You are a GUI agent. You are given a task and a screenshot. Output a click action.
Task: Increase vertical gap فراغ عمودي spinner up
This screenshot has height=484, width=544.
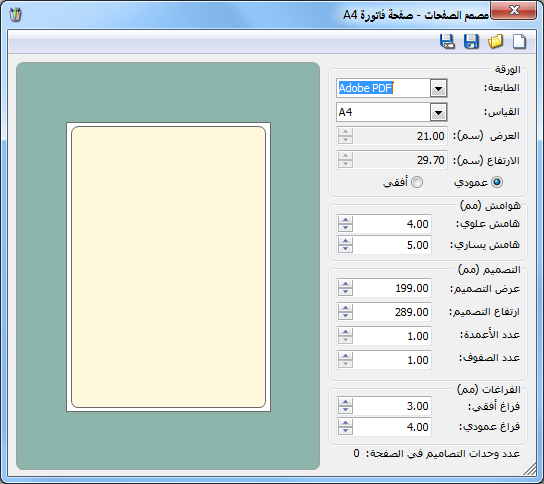point(345,423)
